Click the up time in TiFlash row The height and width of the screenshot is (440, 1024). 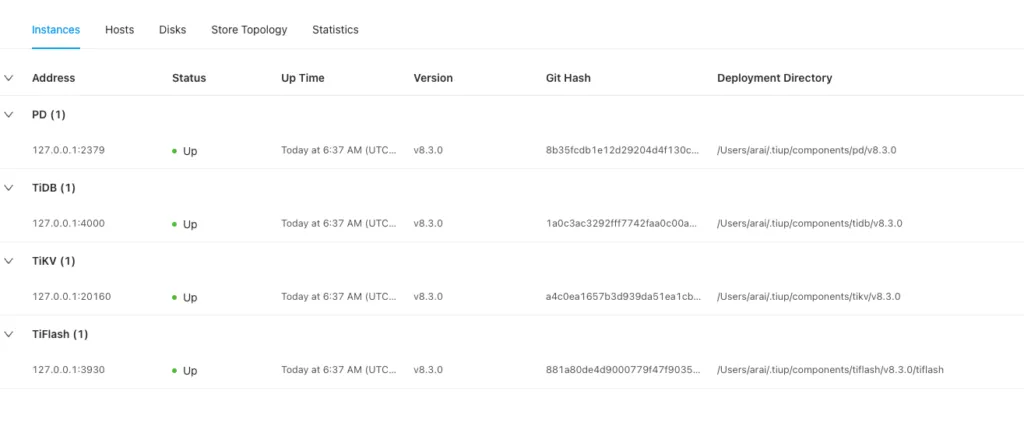(x=338, y=369)
